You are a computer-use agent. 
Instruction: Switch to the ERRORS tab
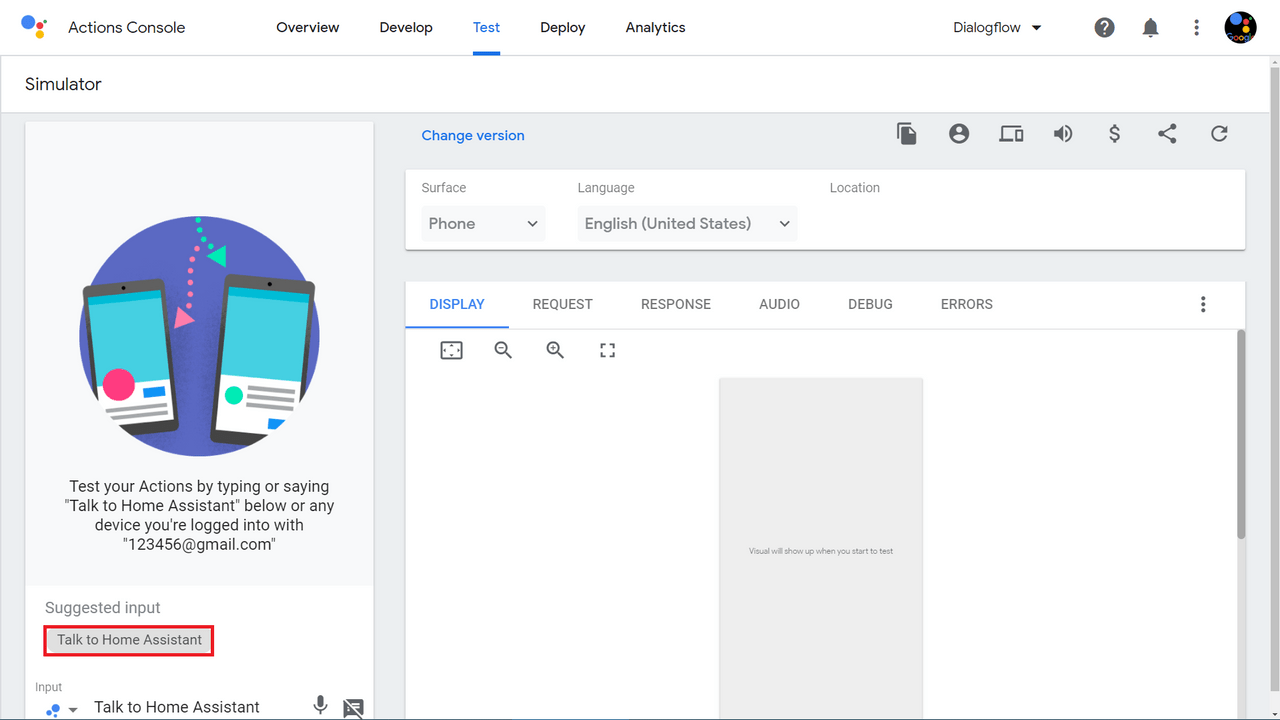(x=967, y=304)
